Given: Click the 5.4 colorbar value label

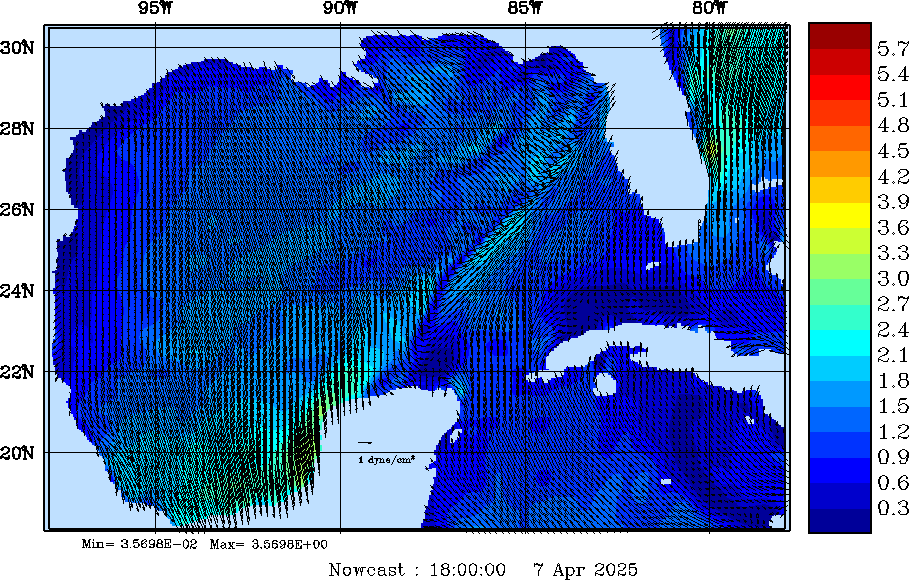Looking at the screenshot, I should tap(893, 74).
